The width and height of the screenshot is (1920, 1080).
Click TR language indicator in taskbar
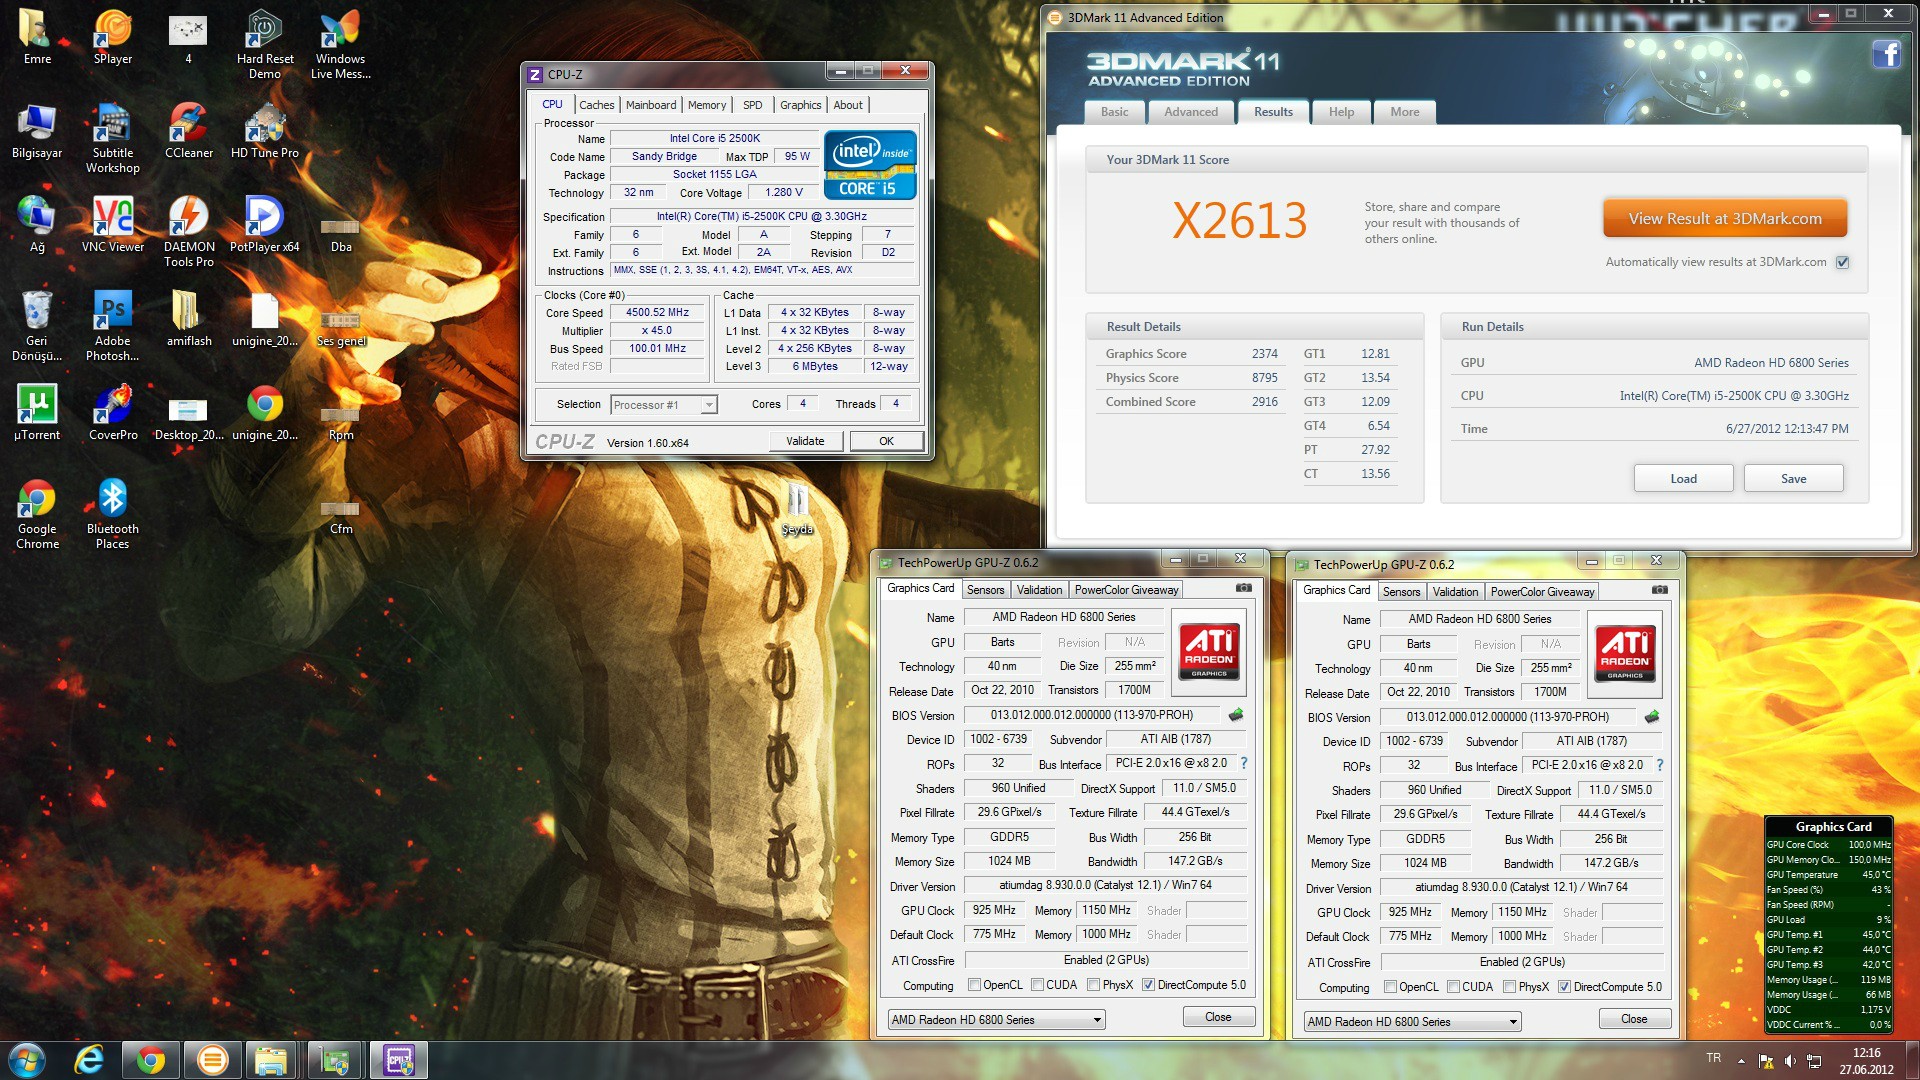pos(1714,1058)
